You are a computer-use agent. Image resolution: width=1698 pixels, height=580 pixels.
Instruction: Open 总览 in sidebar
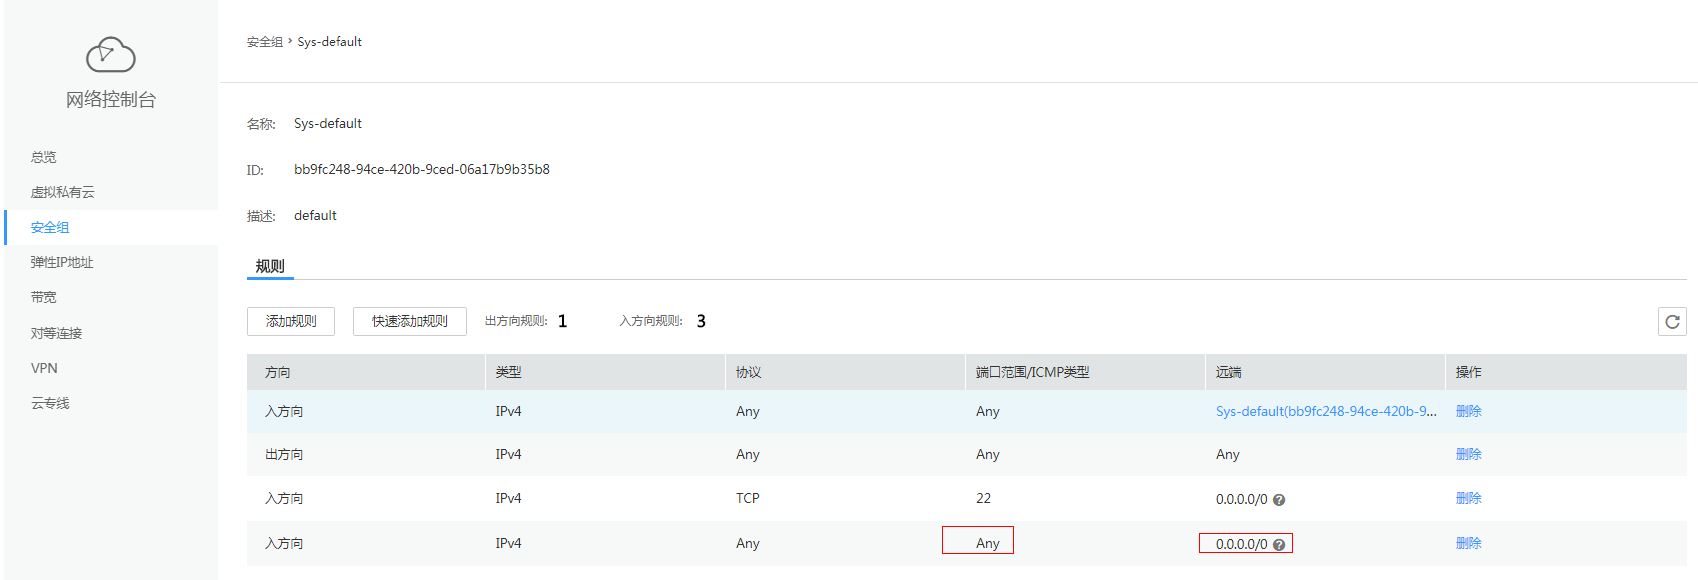[x=44, y=157]
